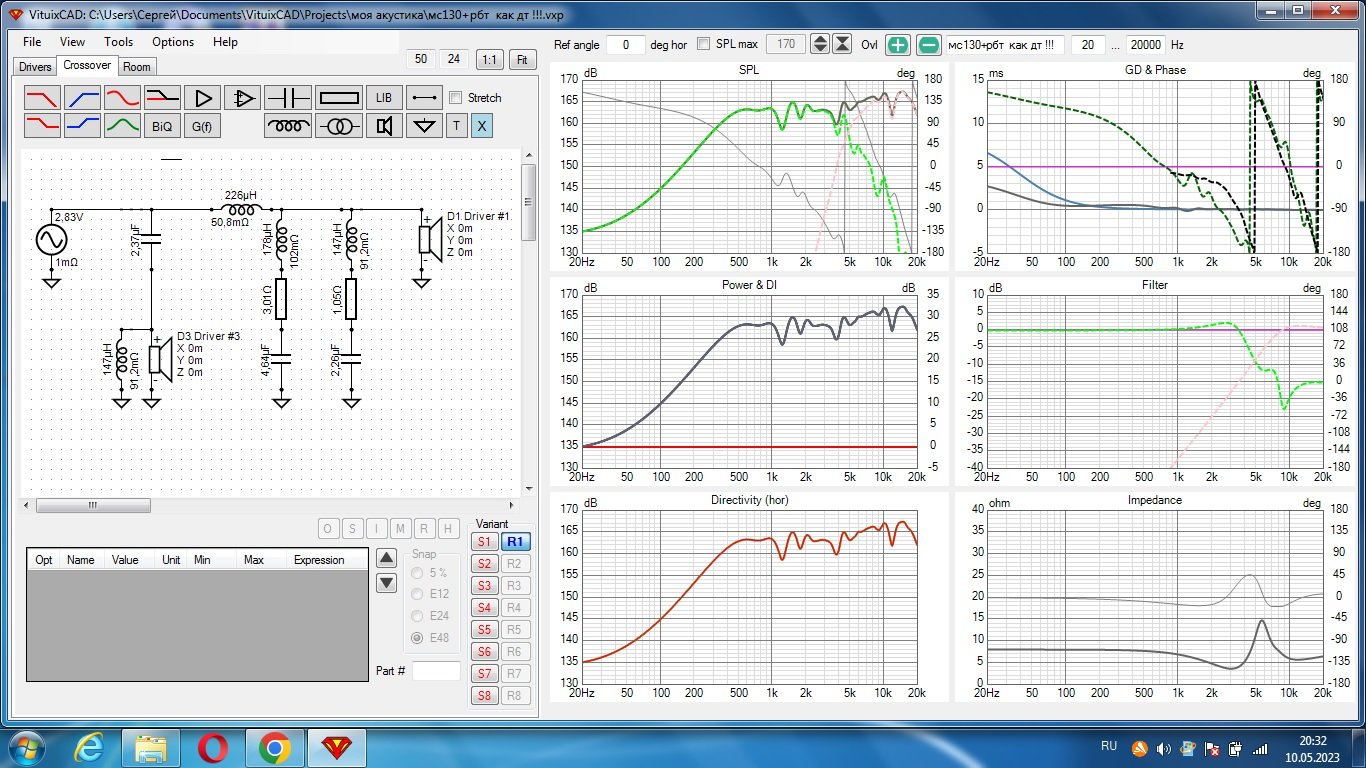Add a loudspeaker driver symbol
The image size is (1366, 768).
point(383,126)
